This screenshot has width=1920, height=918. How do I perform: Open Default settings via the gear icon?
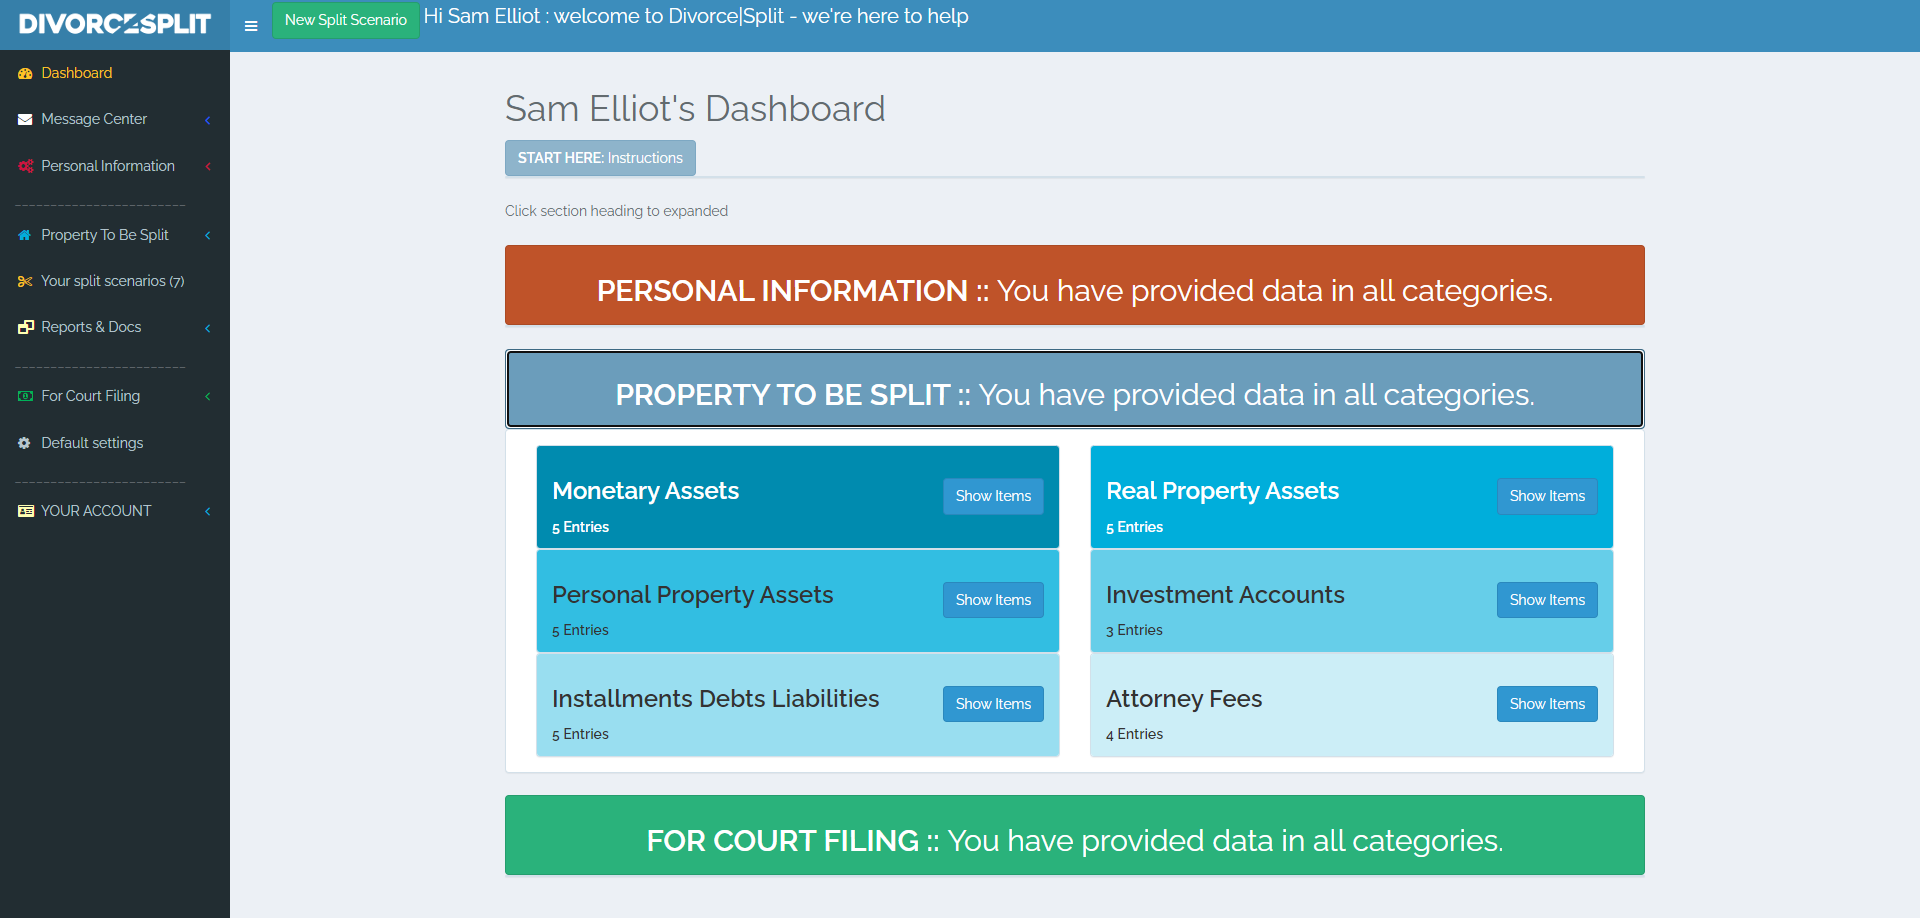click(x=23, y=442)
